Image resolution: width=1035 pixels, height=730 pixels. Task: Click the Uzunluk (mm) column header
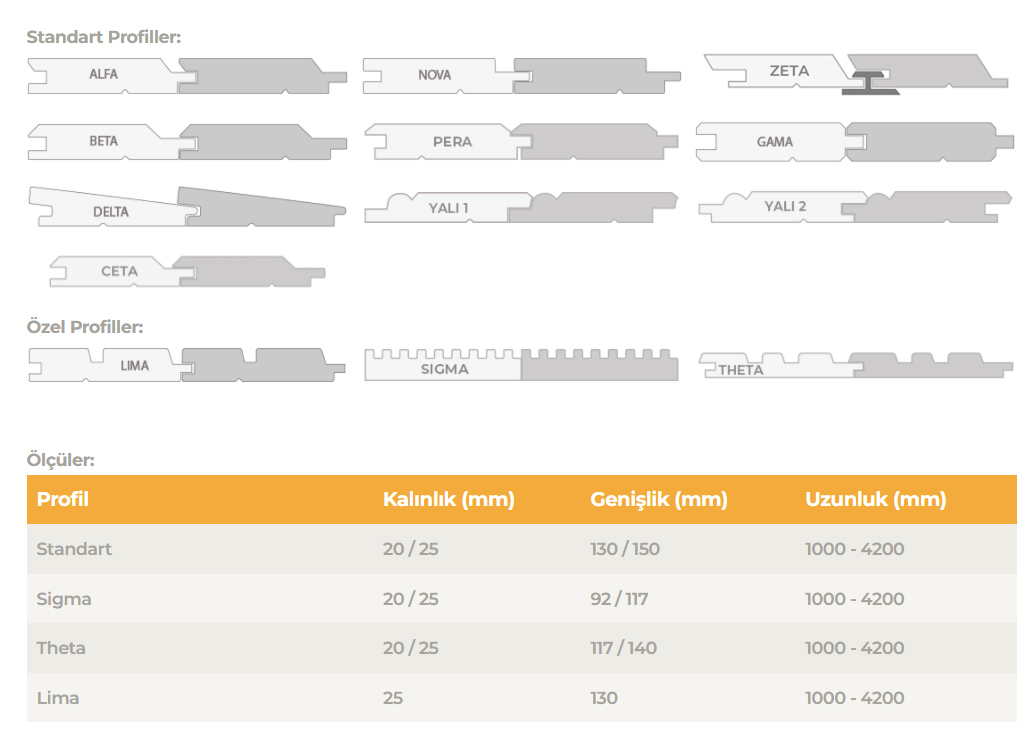875,499
